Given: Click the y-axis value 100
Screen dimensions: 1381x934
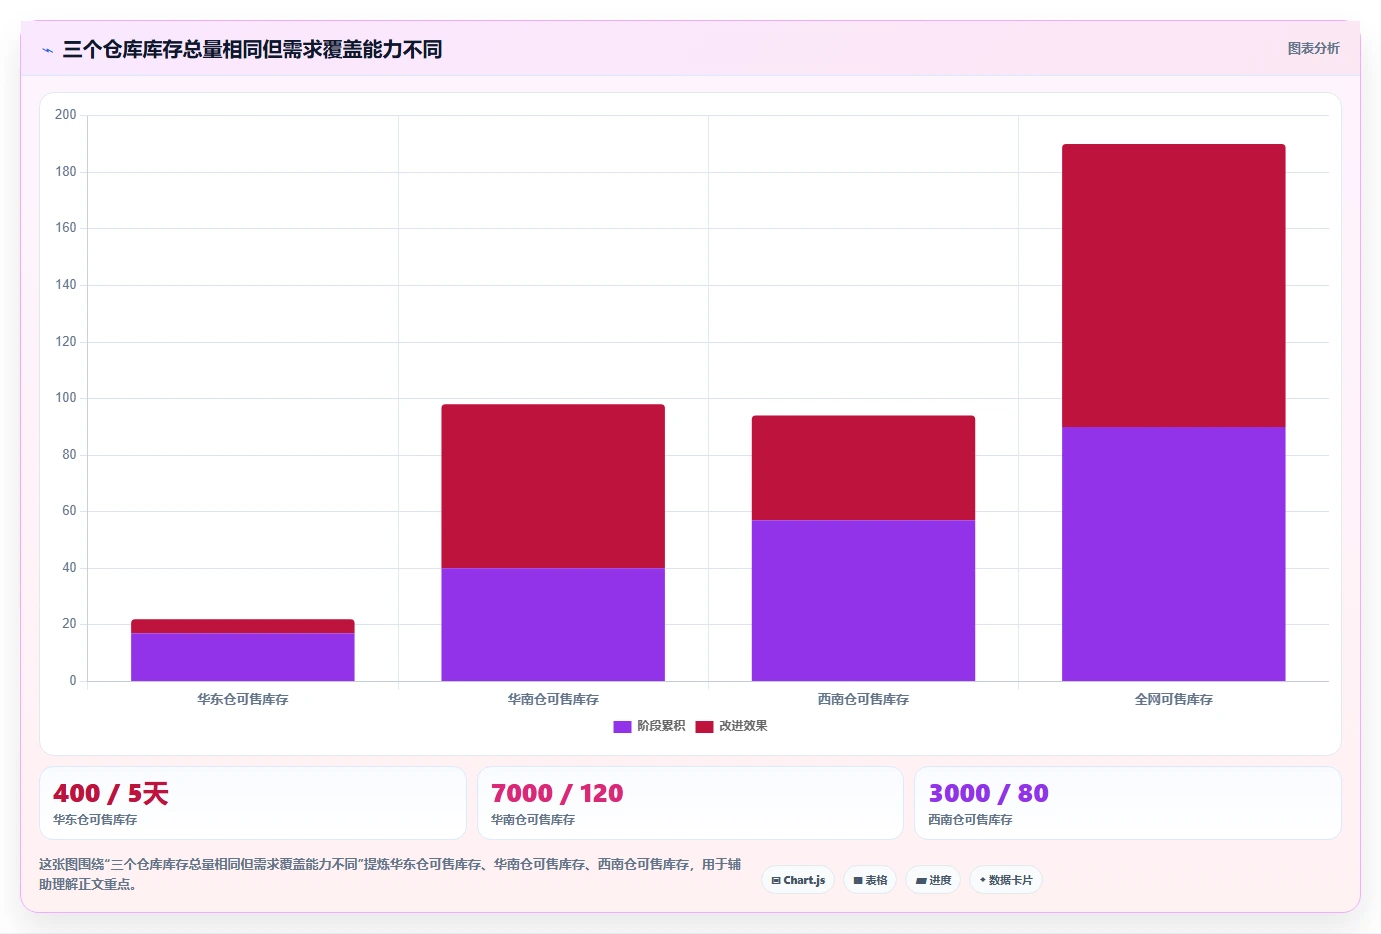Looking at the screenshot, I should click(66, 398).
